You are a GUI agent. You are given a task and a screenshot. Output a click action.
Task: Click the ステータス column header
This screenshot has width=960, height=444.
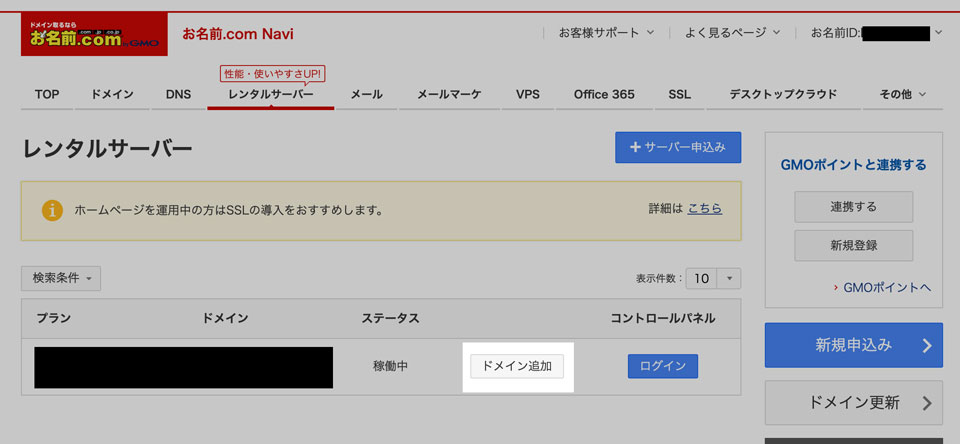tap(390, 318)
